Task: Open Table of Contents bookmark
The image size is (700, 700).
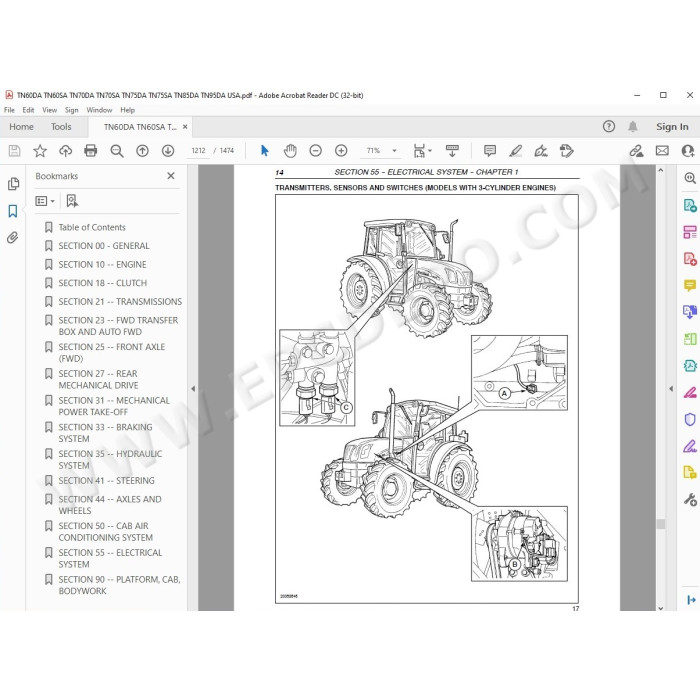Action: point(92,227)
